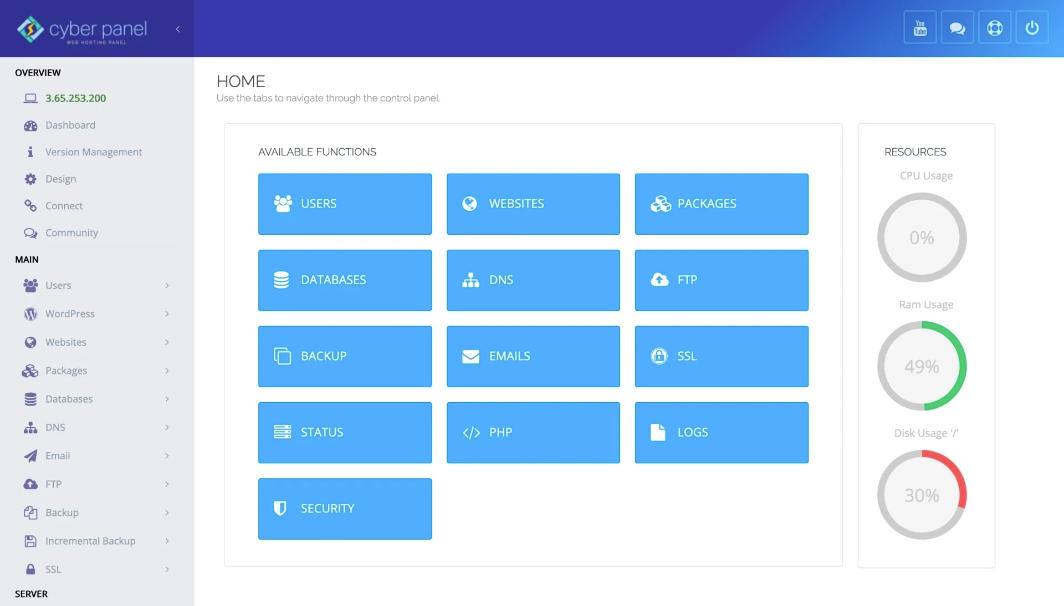Open the WEBSITES function tile
Screen dimensions: 1064x606
tap(533, 204)
